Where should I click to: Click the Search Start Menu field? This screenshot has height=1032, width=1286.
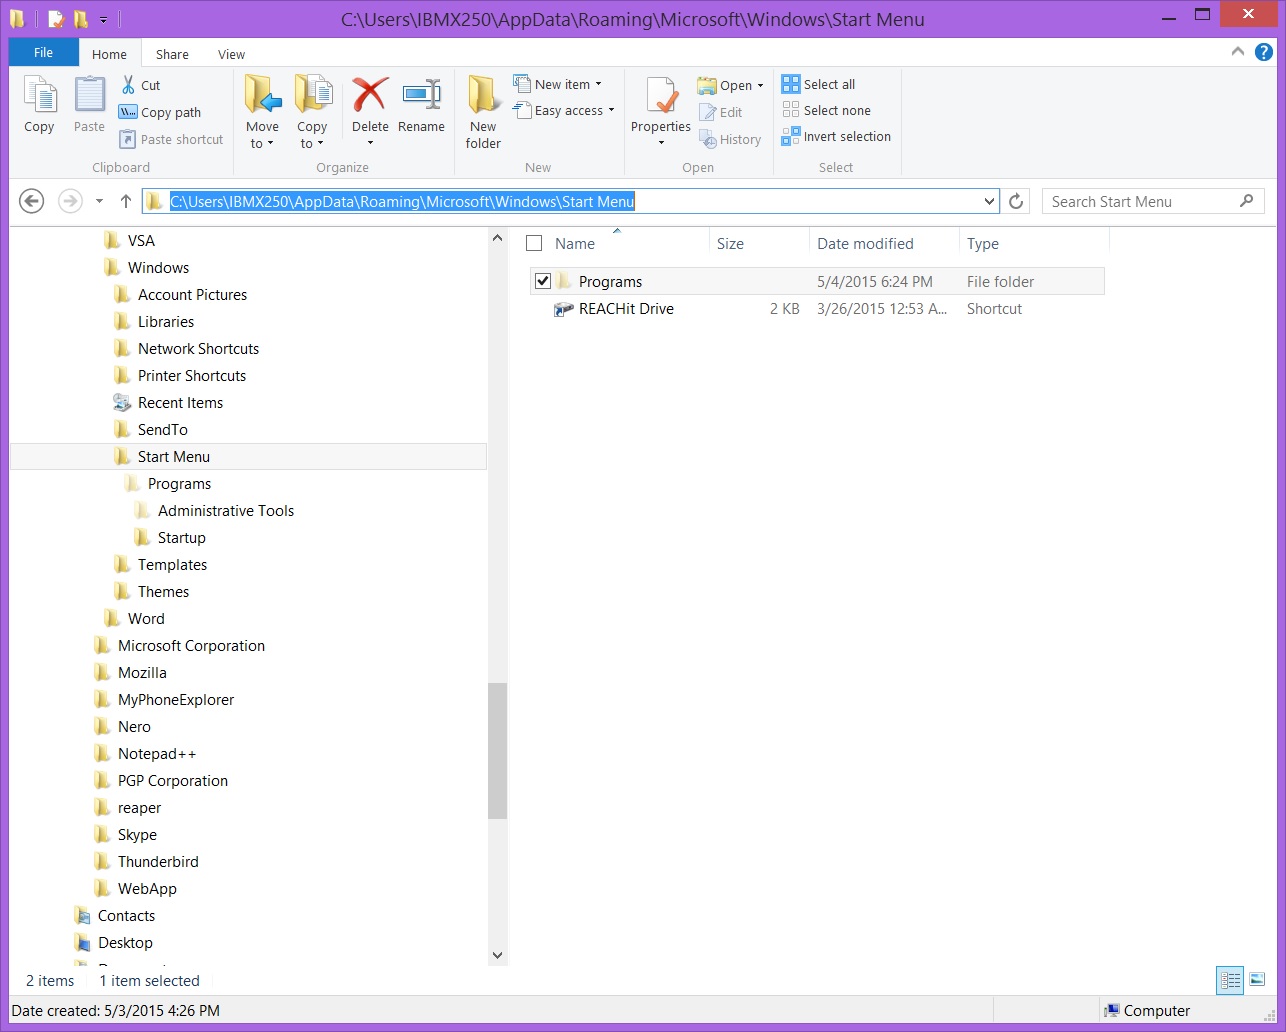[x=1140, y=202]
